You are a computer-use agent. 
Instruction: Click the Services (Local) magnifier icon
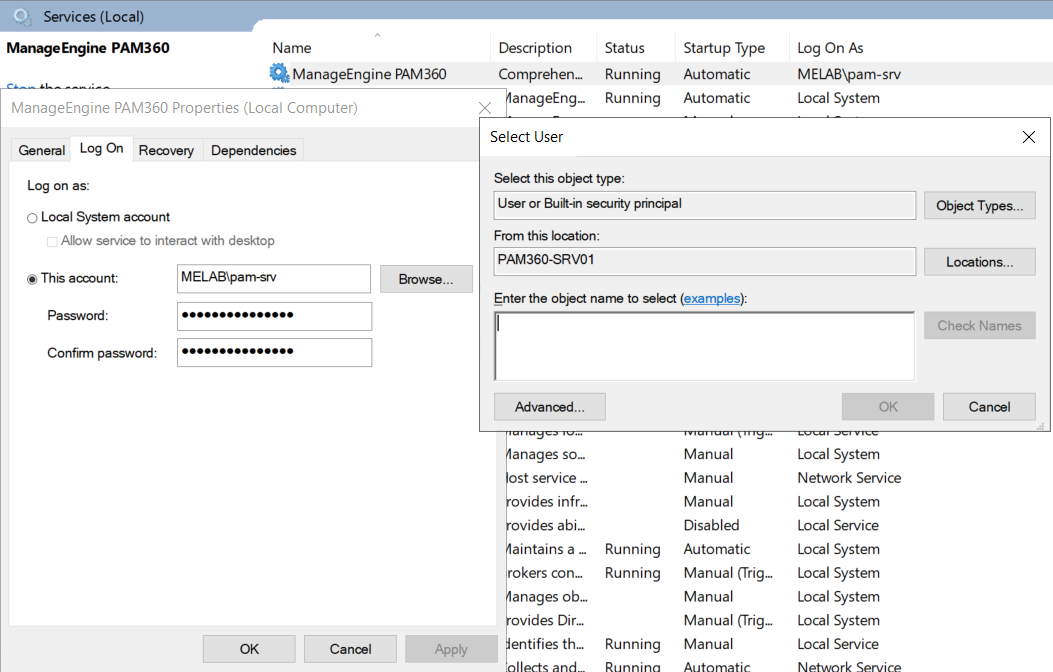[x=22, y=16]
